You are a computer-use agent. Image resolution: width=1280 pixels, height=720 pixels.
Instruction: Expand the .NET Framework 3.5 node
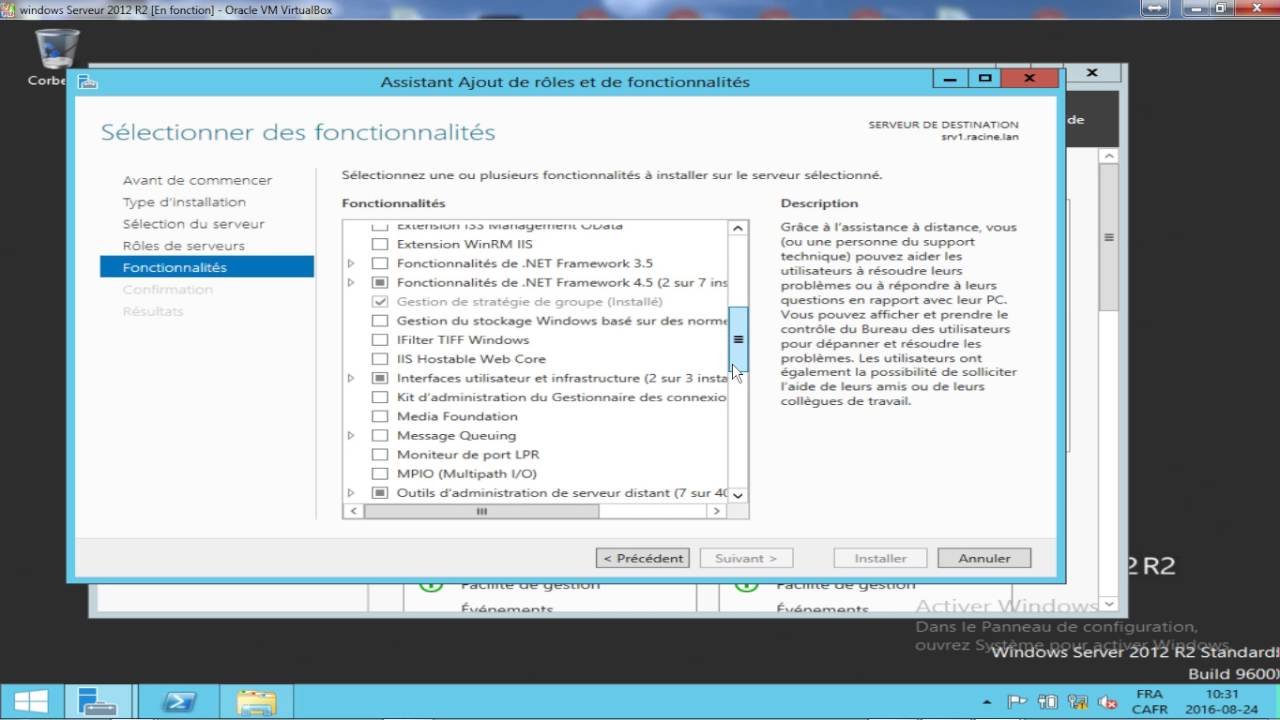click(x=351, y=263)
